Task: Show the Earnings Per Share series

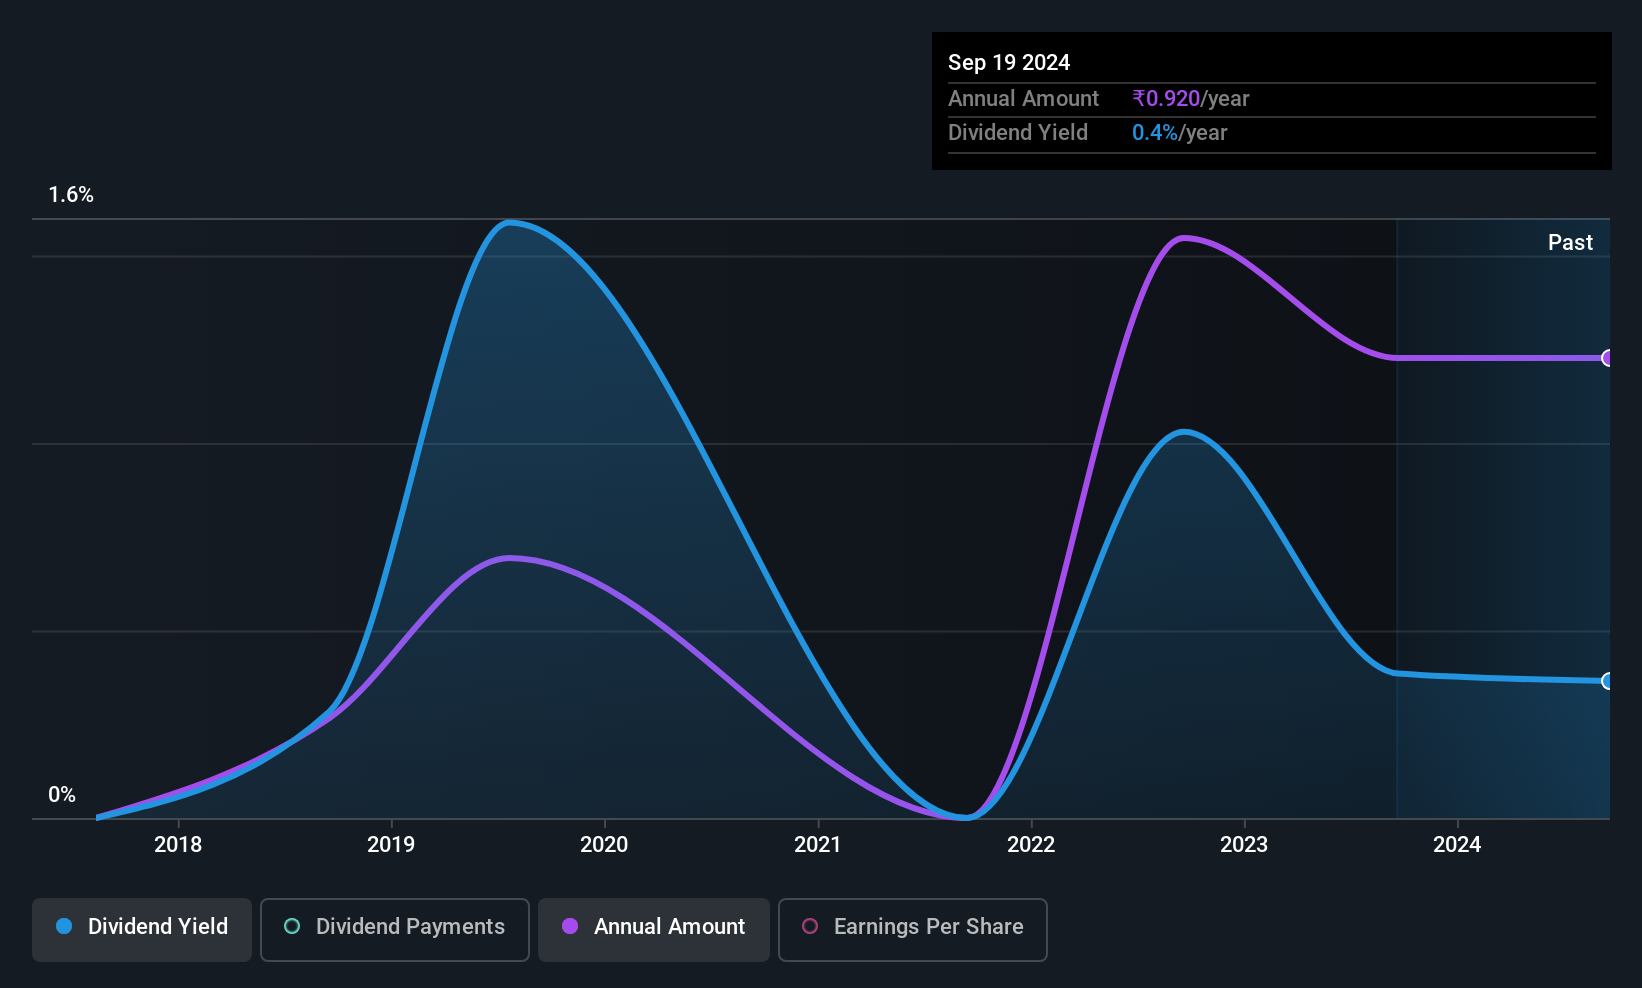Action: 913,929
